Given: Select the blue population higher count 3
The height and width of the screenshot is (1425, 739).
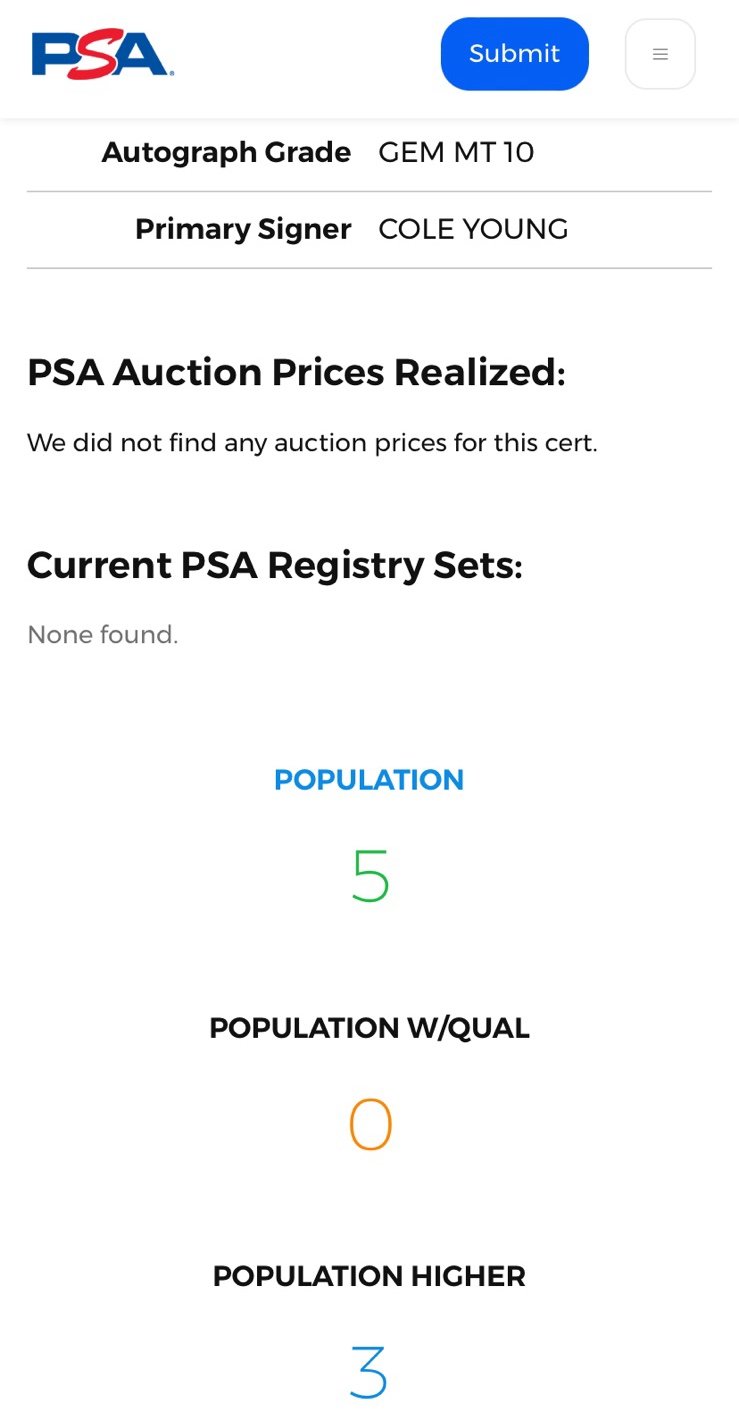Looking at the screenshot, I should click(369, 1372).
